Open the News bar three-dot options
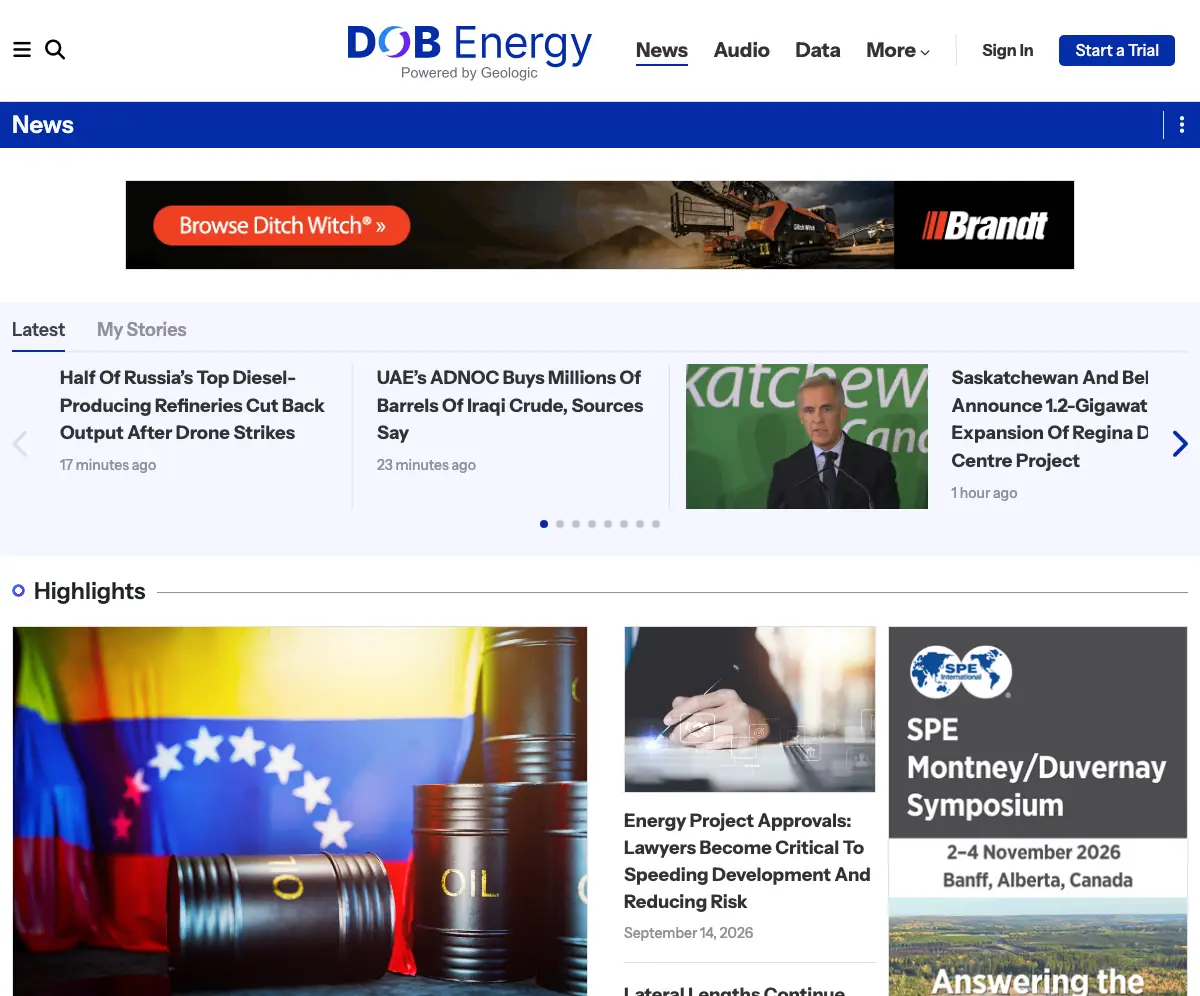1200x996 pixels. (x=1182, y=125)
